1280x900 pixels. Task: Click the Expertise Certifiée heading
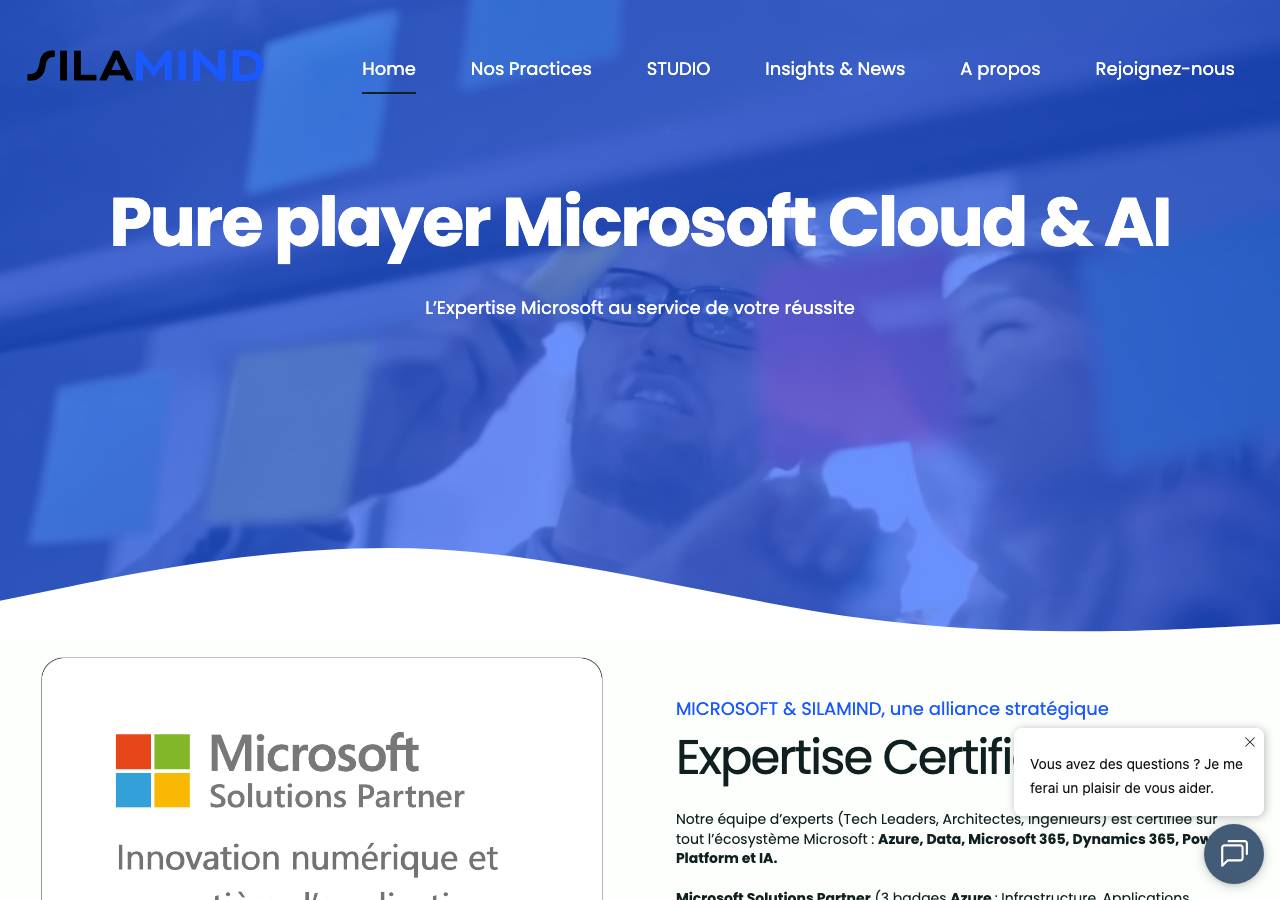coord(845,758)
